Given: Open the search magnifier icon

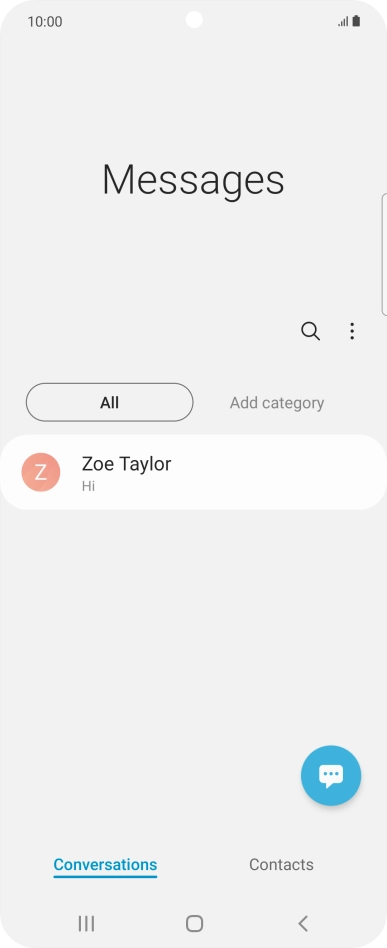Looking at the screenshot, I should point(310,331).
